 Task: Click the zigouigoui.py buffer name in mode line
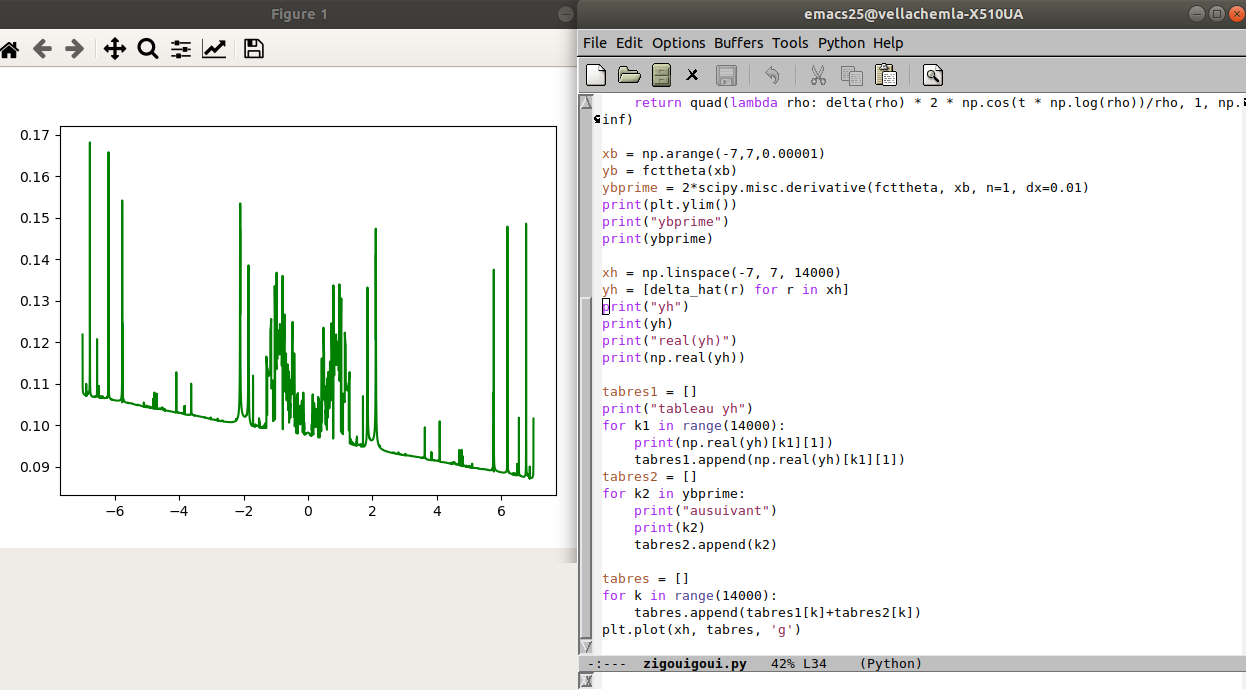695,663
